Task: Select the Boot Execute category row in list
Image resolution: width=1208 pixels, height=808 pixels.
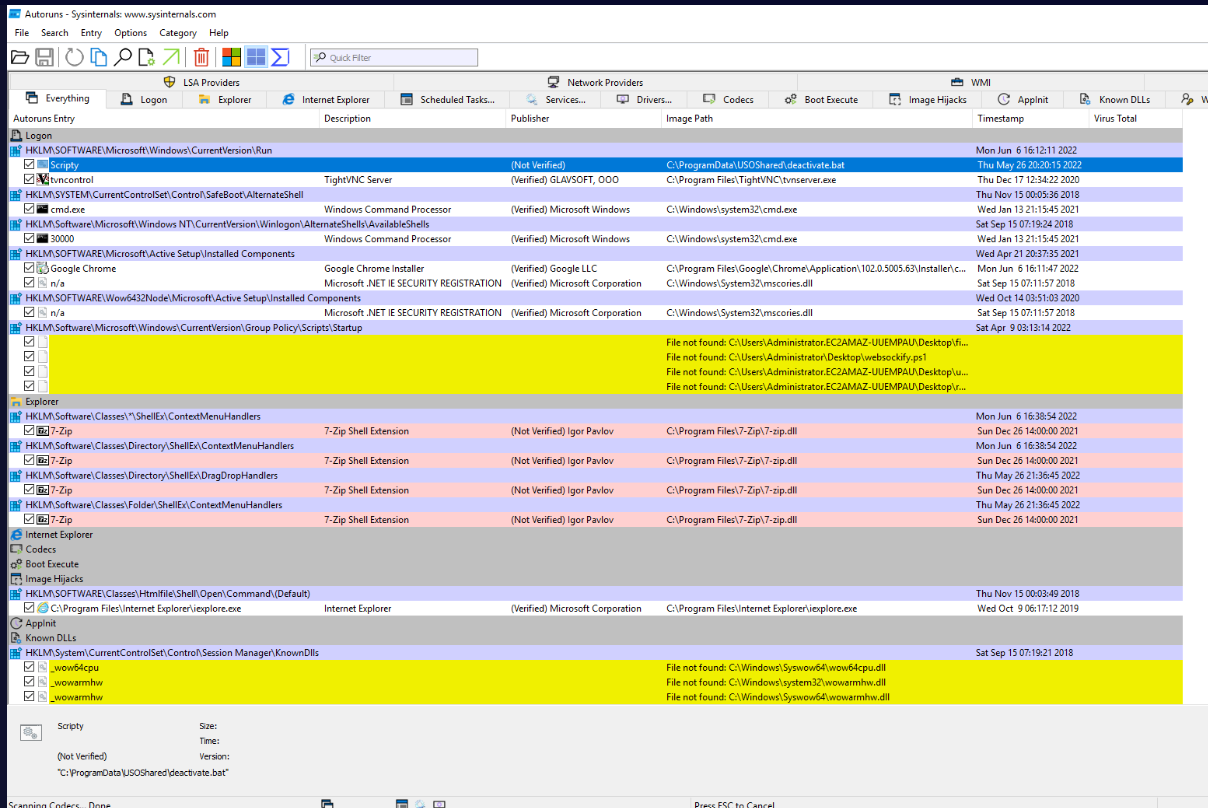Action: click(595, 564)
